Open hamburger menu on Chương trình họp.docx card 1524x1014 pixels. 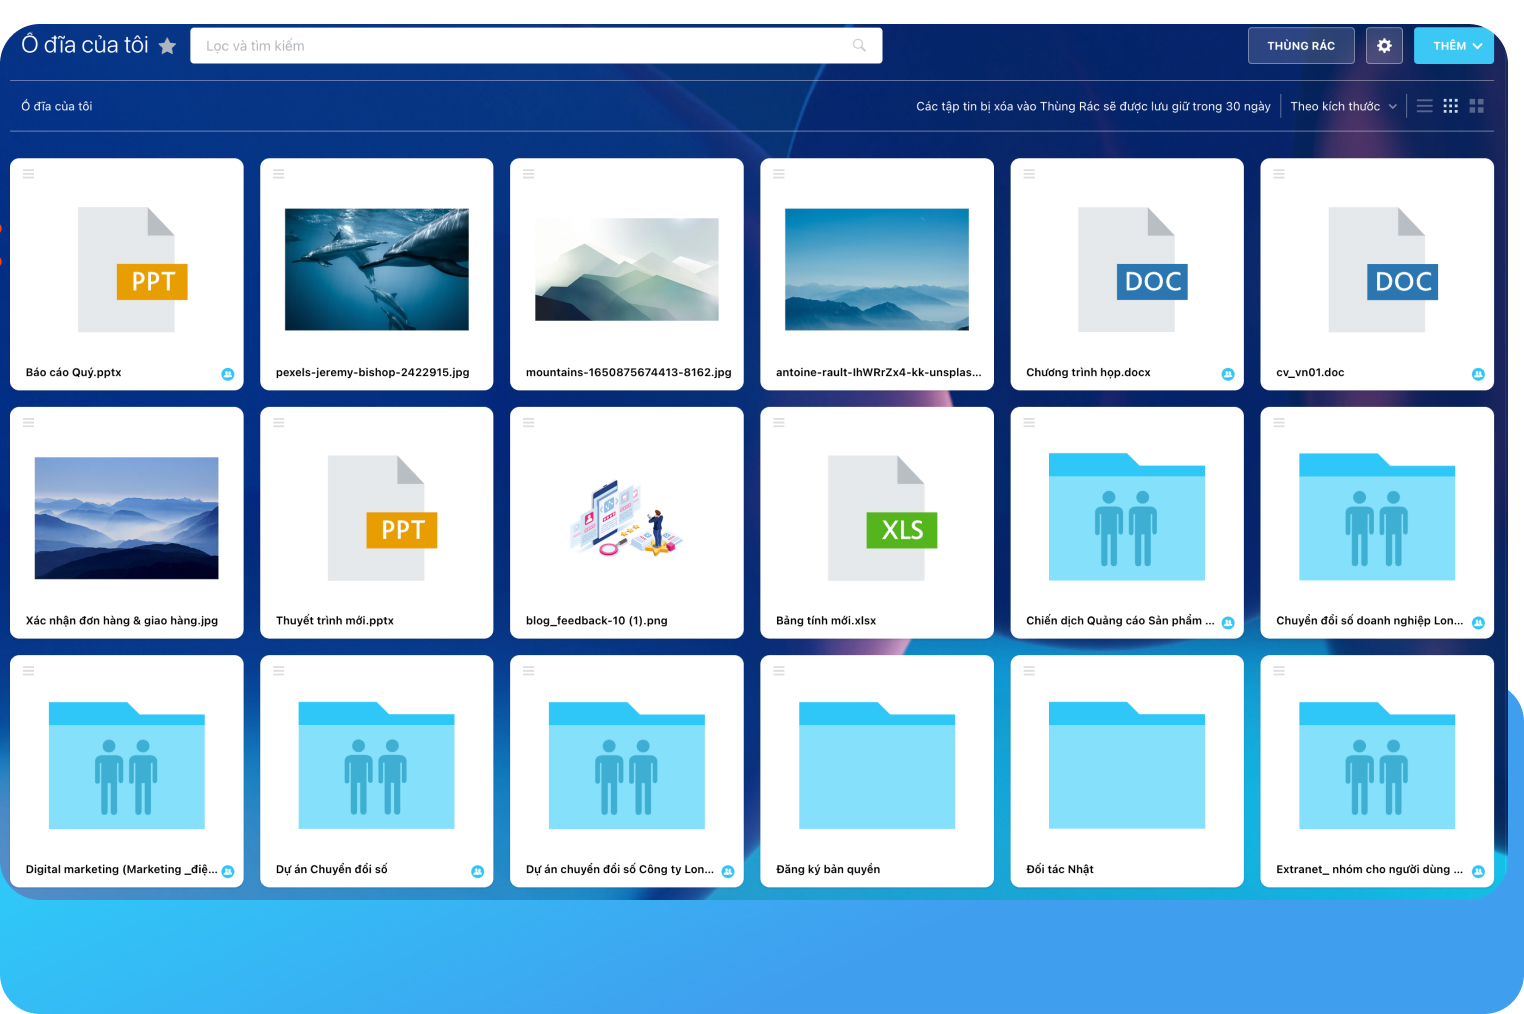tap(1029, 174)
